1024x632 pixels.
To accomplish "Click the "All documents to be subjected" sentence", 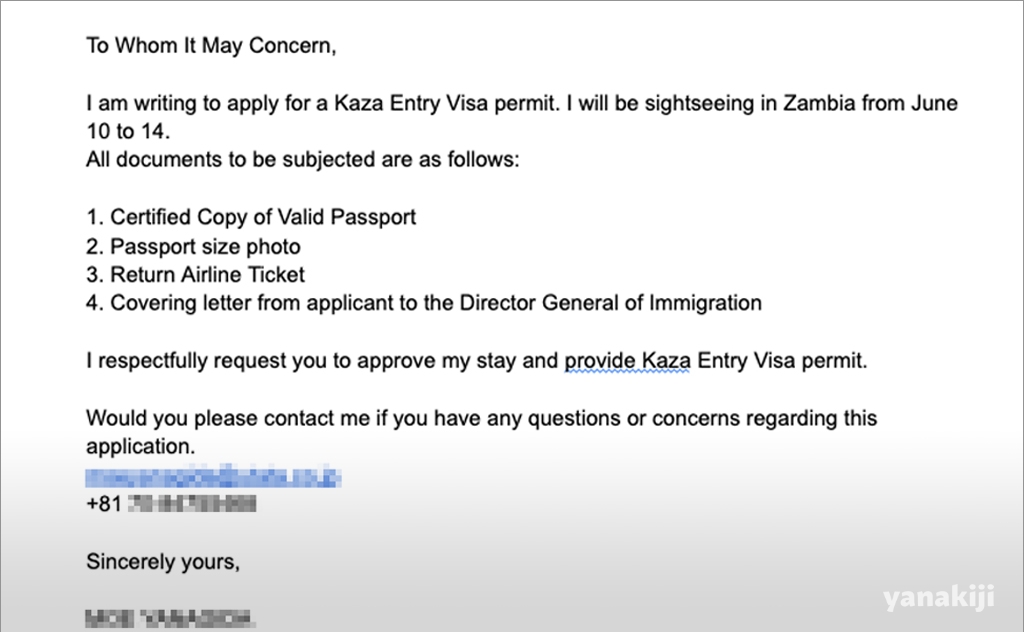I will tap(302, 160).
